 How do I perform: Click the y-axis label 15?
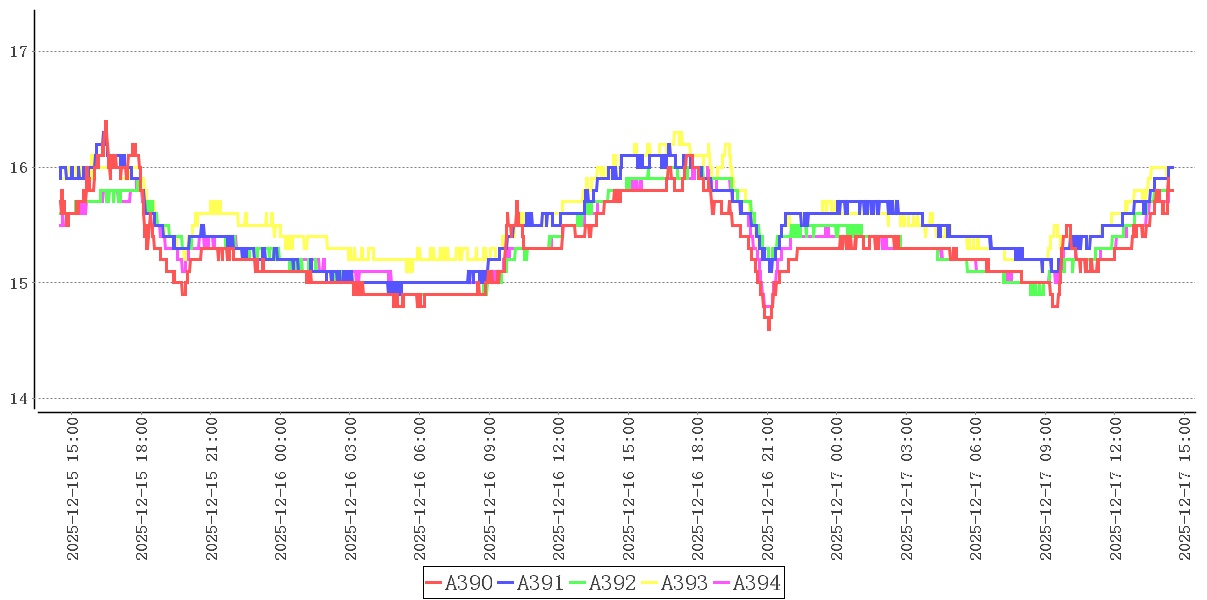pyautogui.click(x=17, y=283)
